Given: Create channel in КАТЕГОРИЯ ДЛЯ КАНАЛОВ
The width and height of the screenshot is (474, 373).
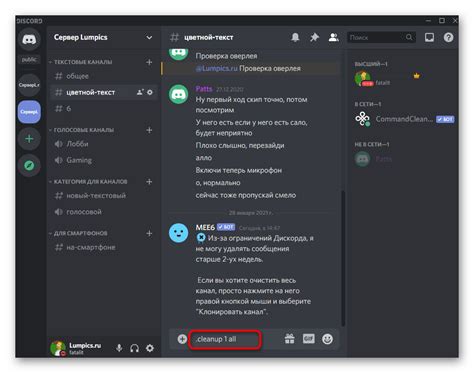Looking at the screenshot, I should pos(149,182).
